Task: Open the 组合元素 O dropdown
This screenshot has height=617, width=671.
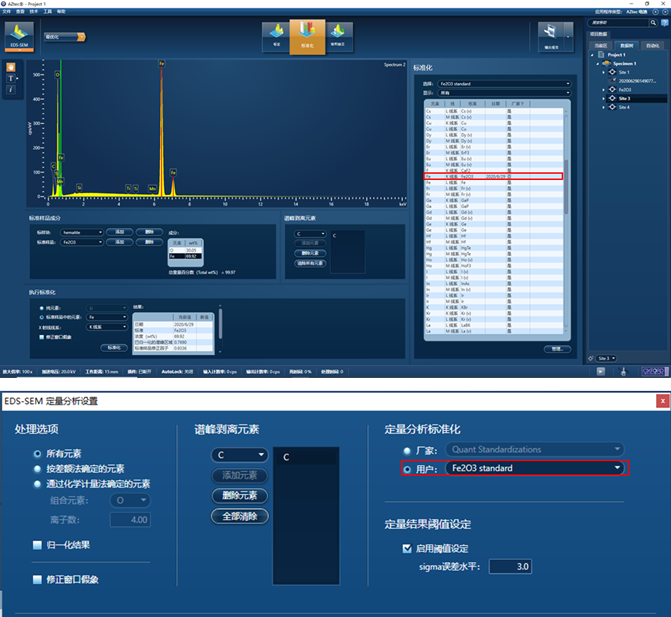Action: tap(136, 498)
